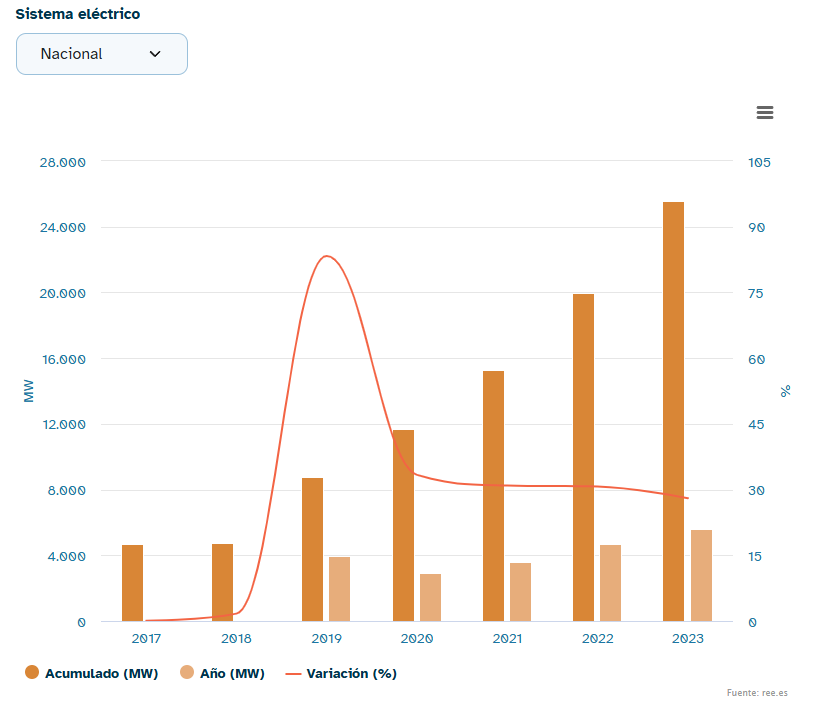Select the 2020 Acumulado bar
Image resolution: width=815 pixels, height=712 pixels.
[403, 525]
